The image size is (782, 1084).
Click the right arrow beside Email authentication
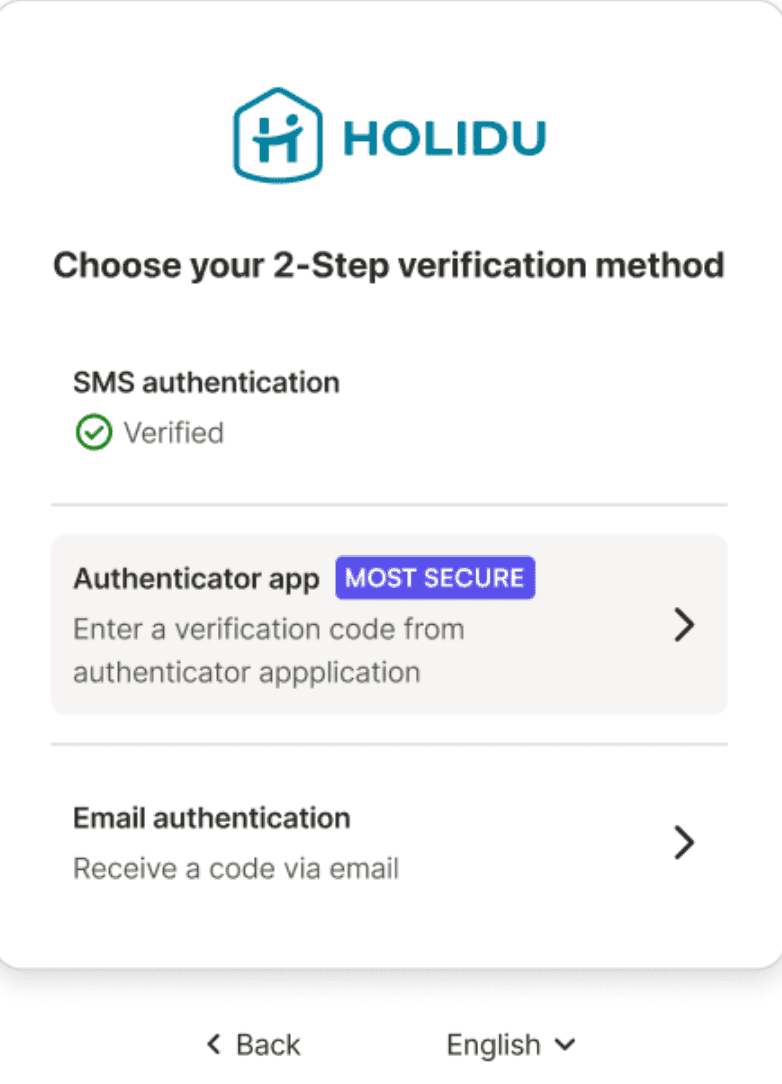(x=684, y=843)
